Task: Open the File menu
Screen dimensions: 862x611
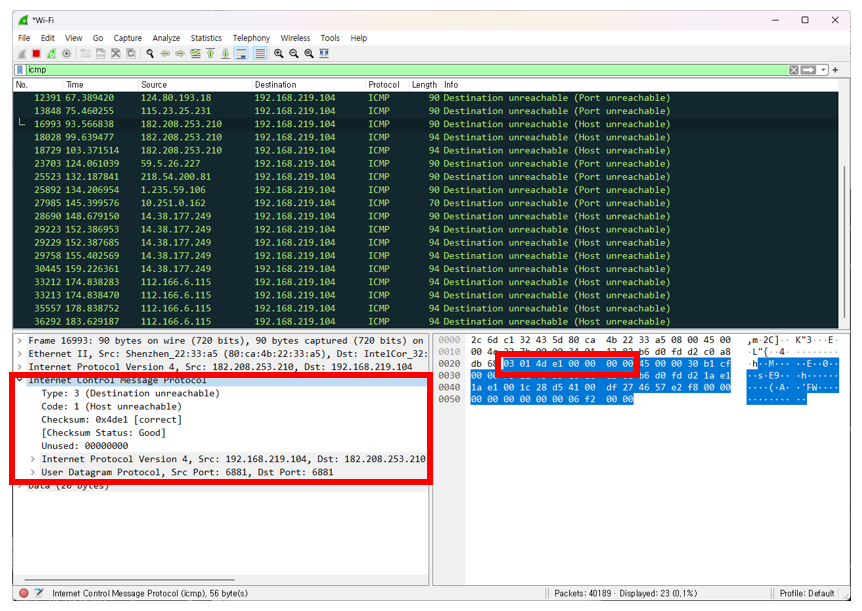Action: (x=24, y=38)
